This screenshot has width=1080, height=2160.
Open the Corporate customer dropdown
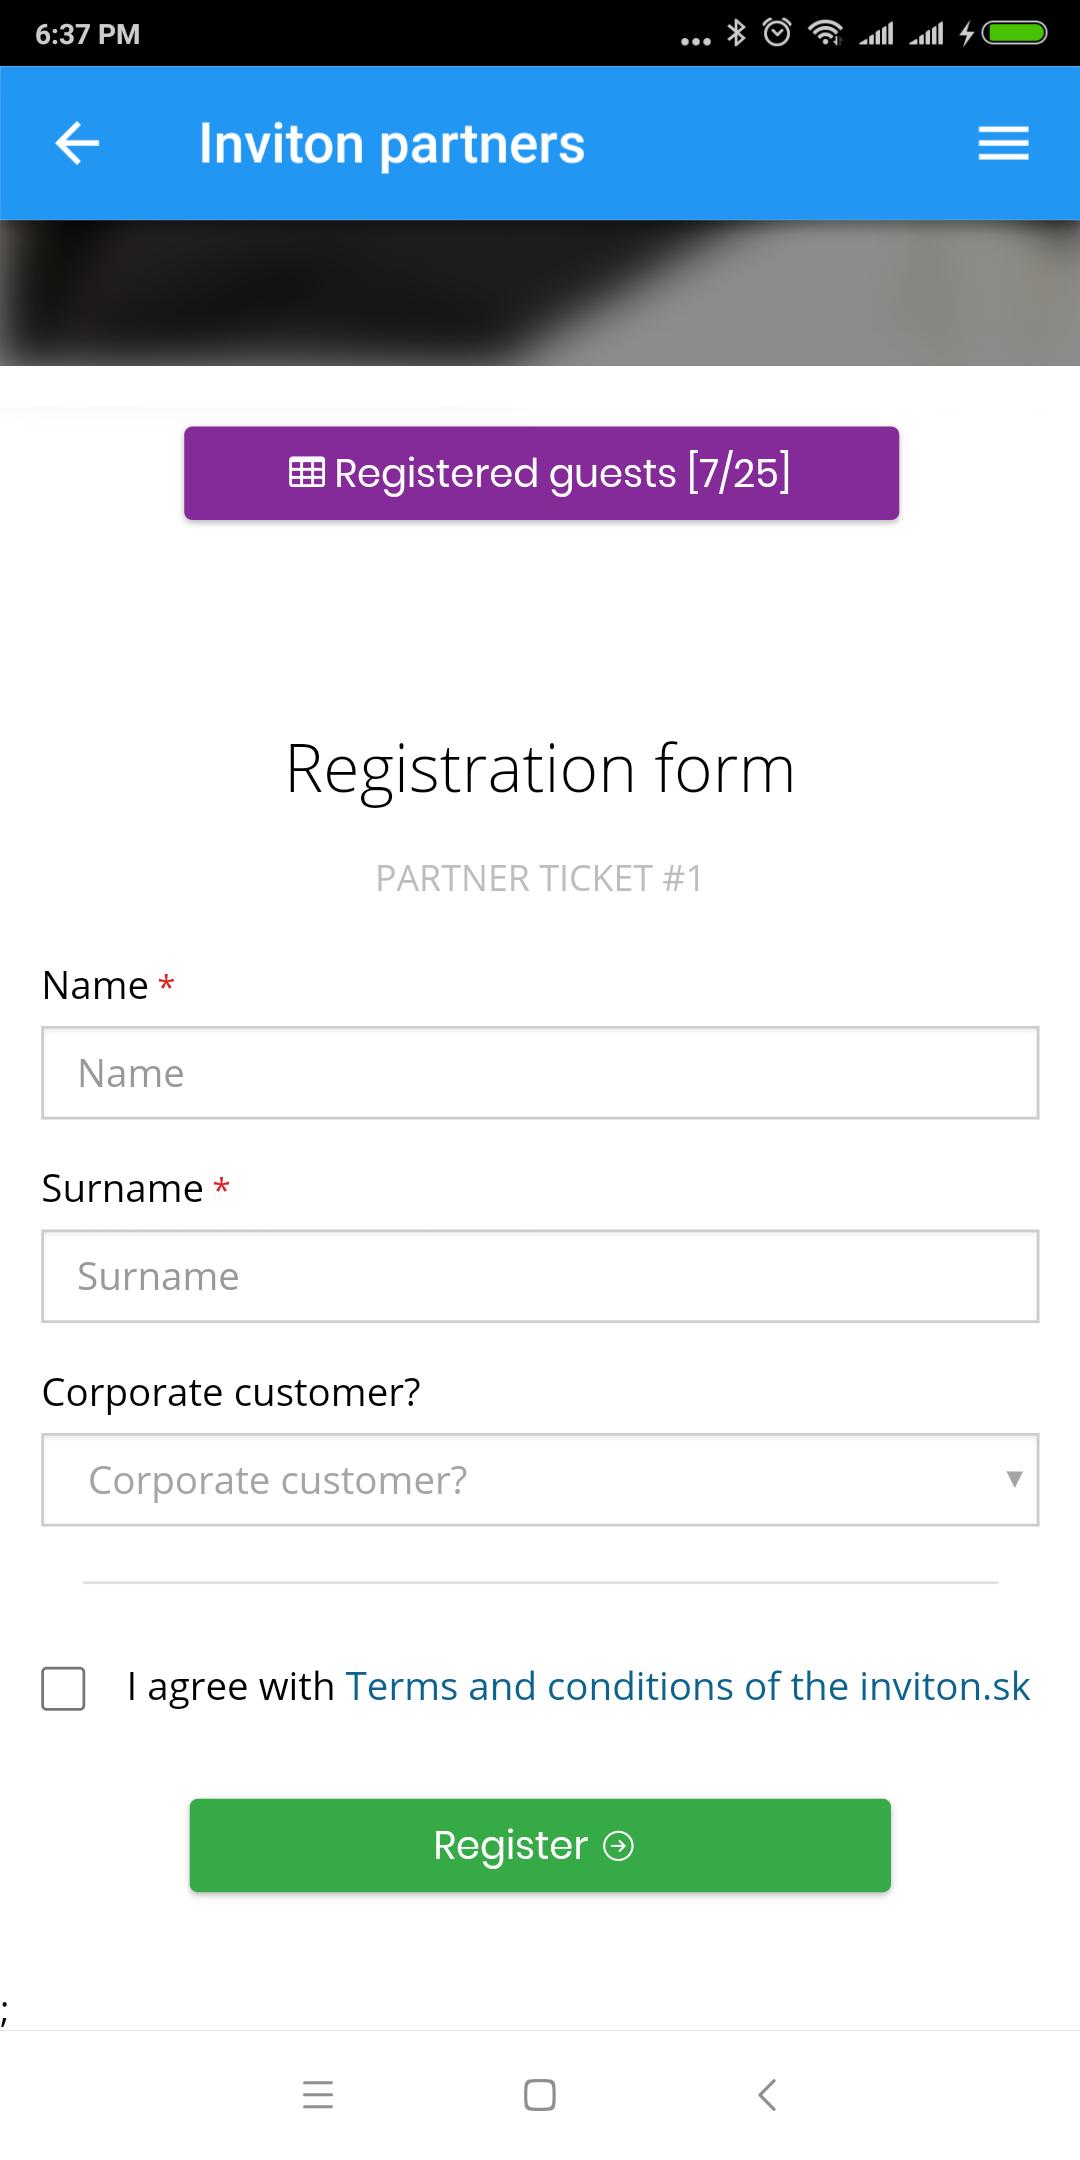pos(520,1480)
